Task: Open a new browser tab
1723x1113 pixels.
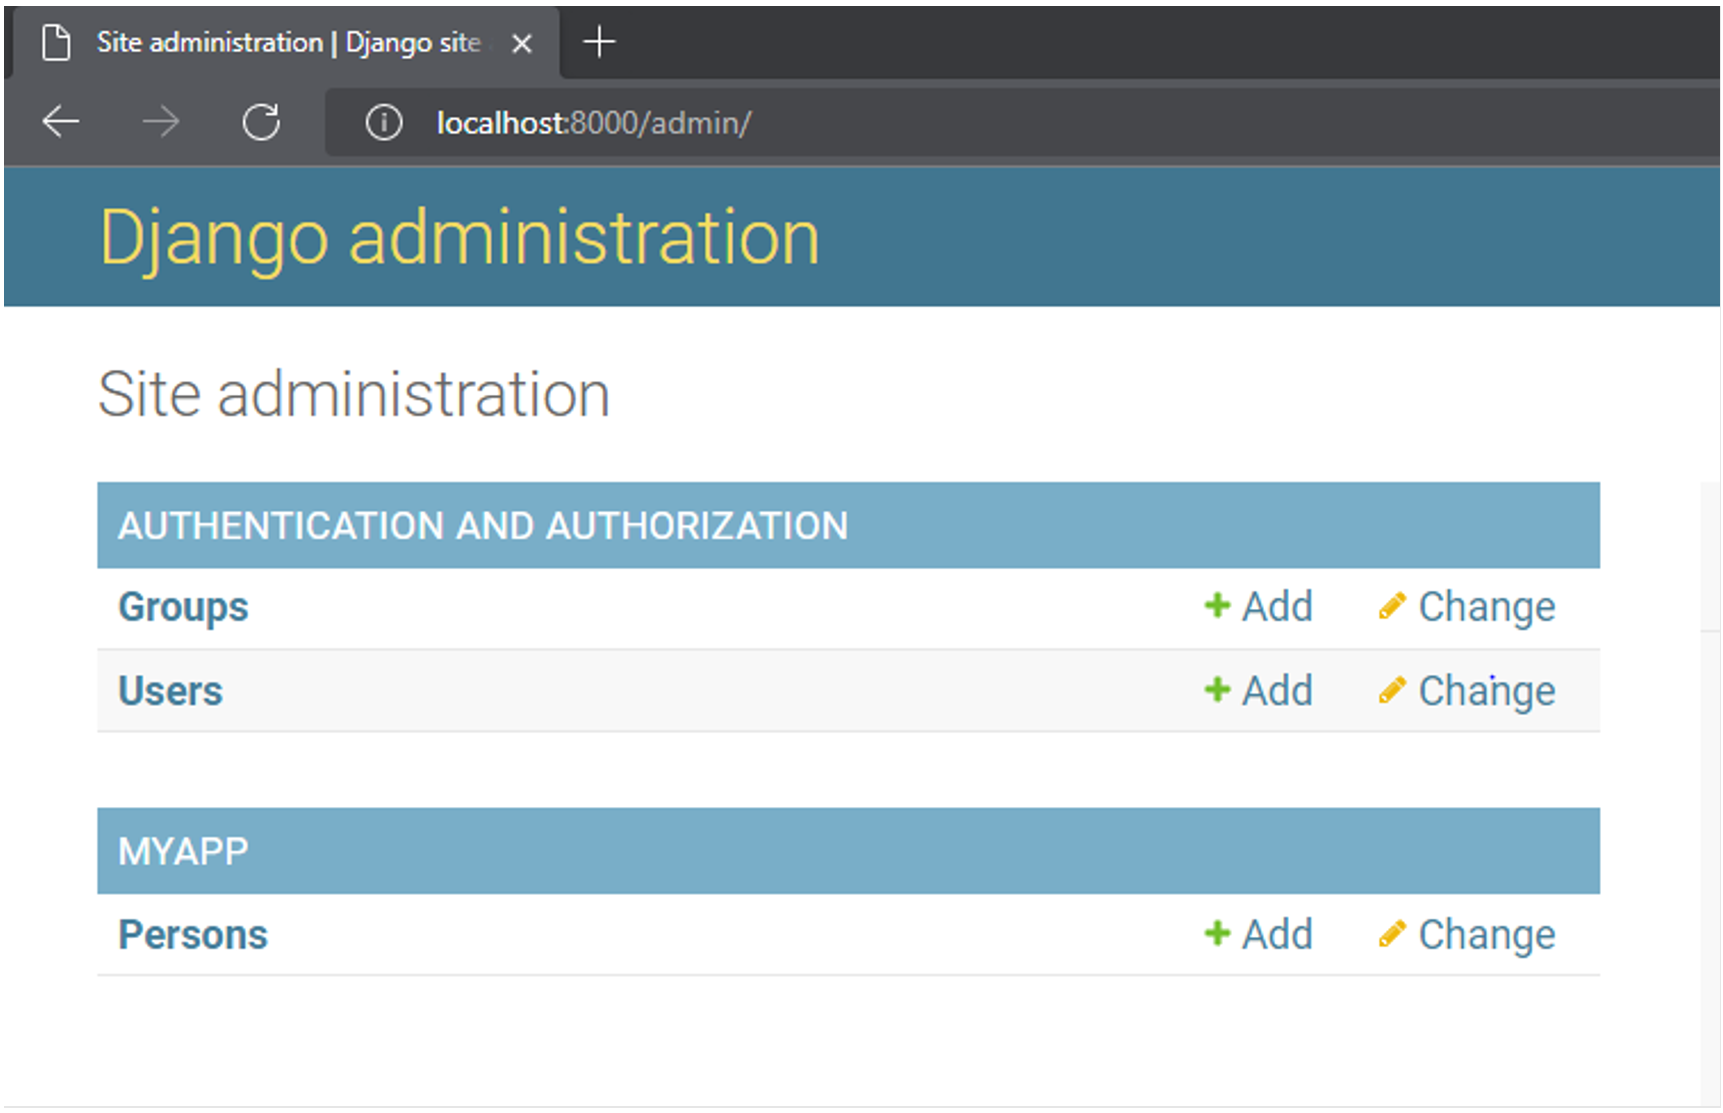Action: 599,42
